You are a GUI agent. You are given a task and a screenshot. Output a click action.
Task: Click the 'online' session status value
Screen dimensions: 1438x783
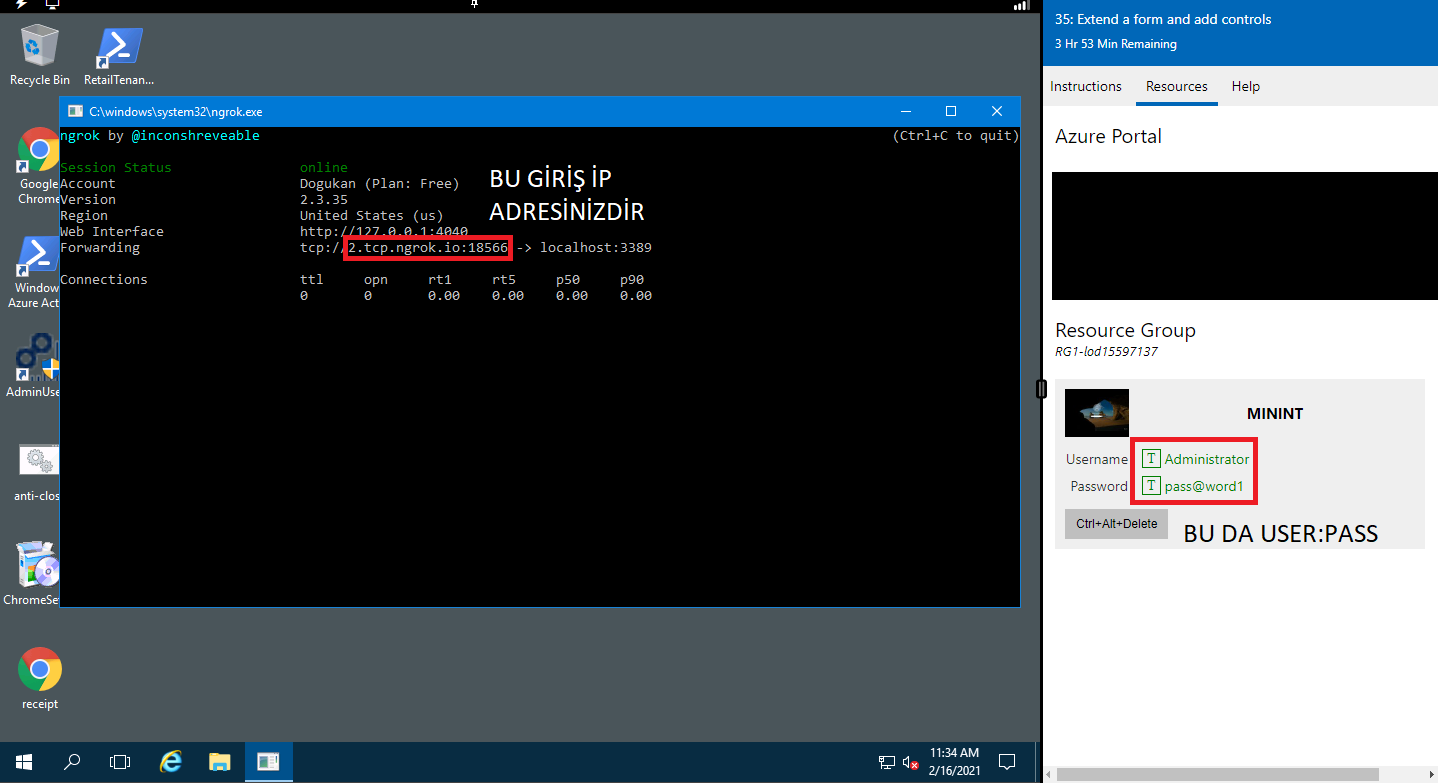(324, 167)
